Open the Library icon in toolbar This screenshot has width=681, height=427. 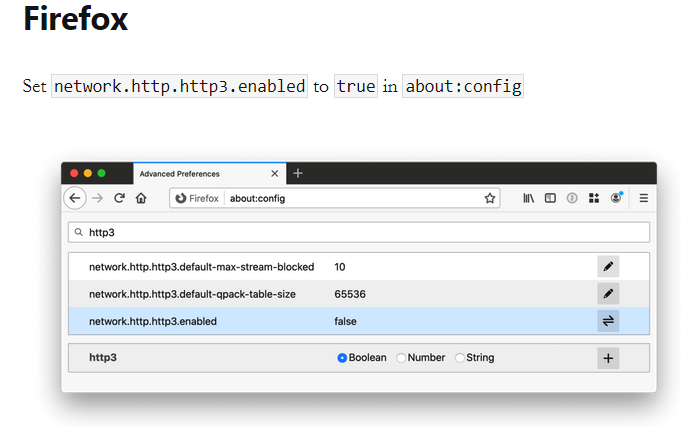click(528, 198)
